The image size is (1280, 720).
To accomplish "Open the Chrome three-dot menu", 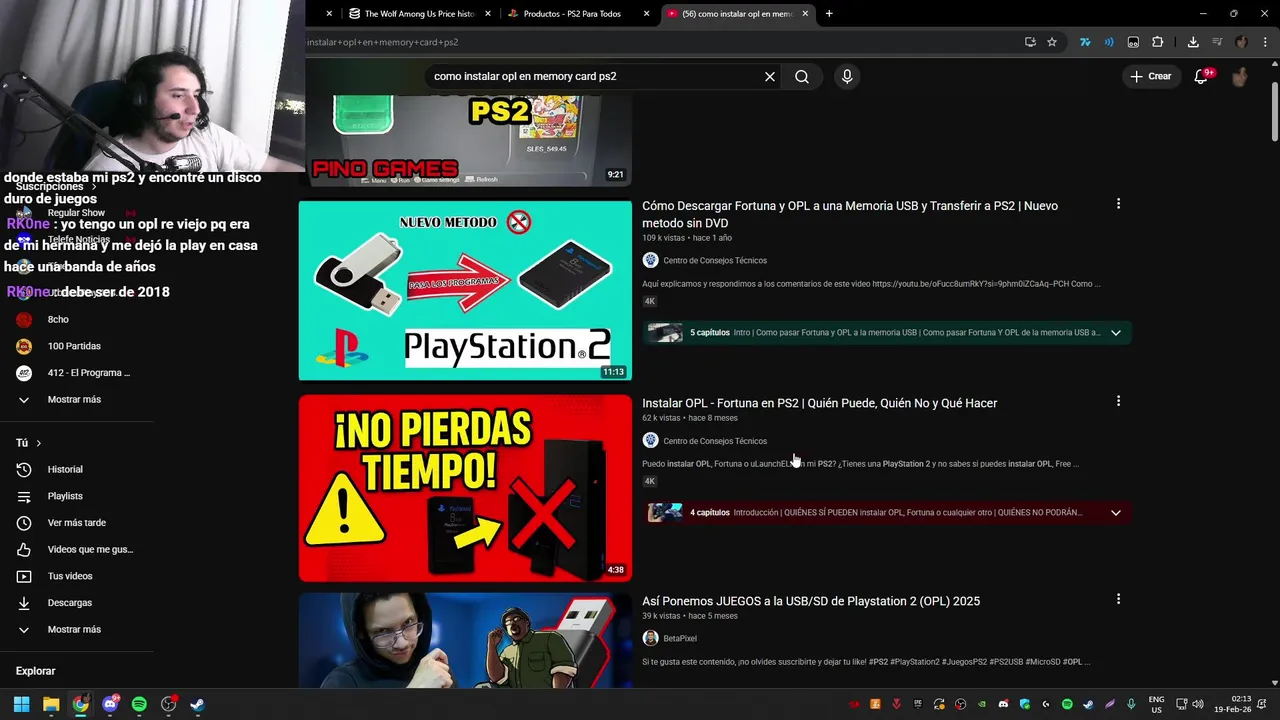I will (x=1264, y=42).
